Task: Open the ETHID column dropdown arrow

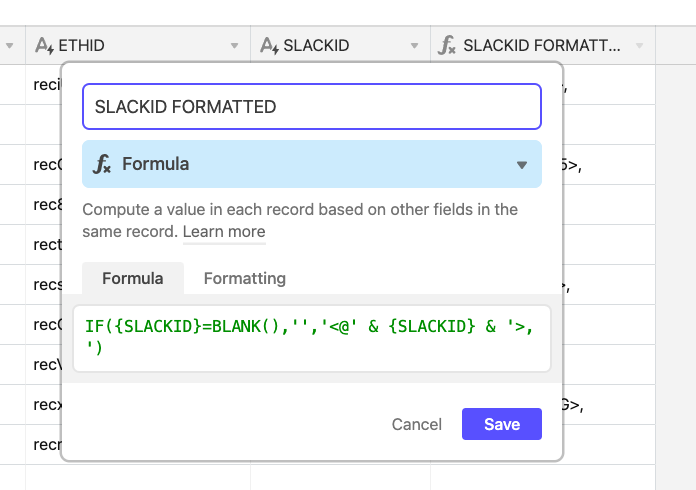Action: click(234, 45)
